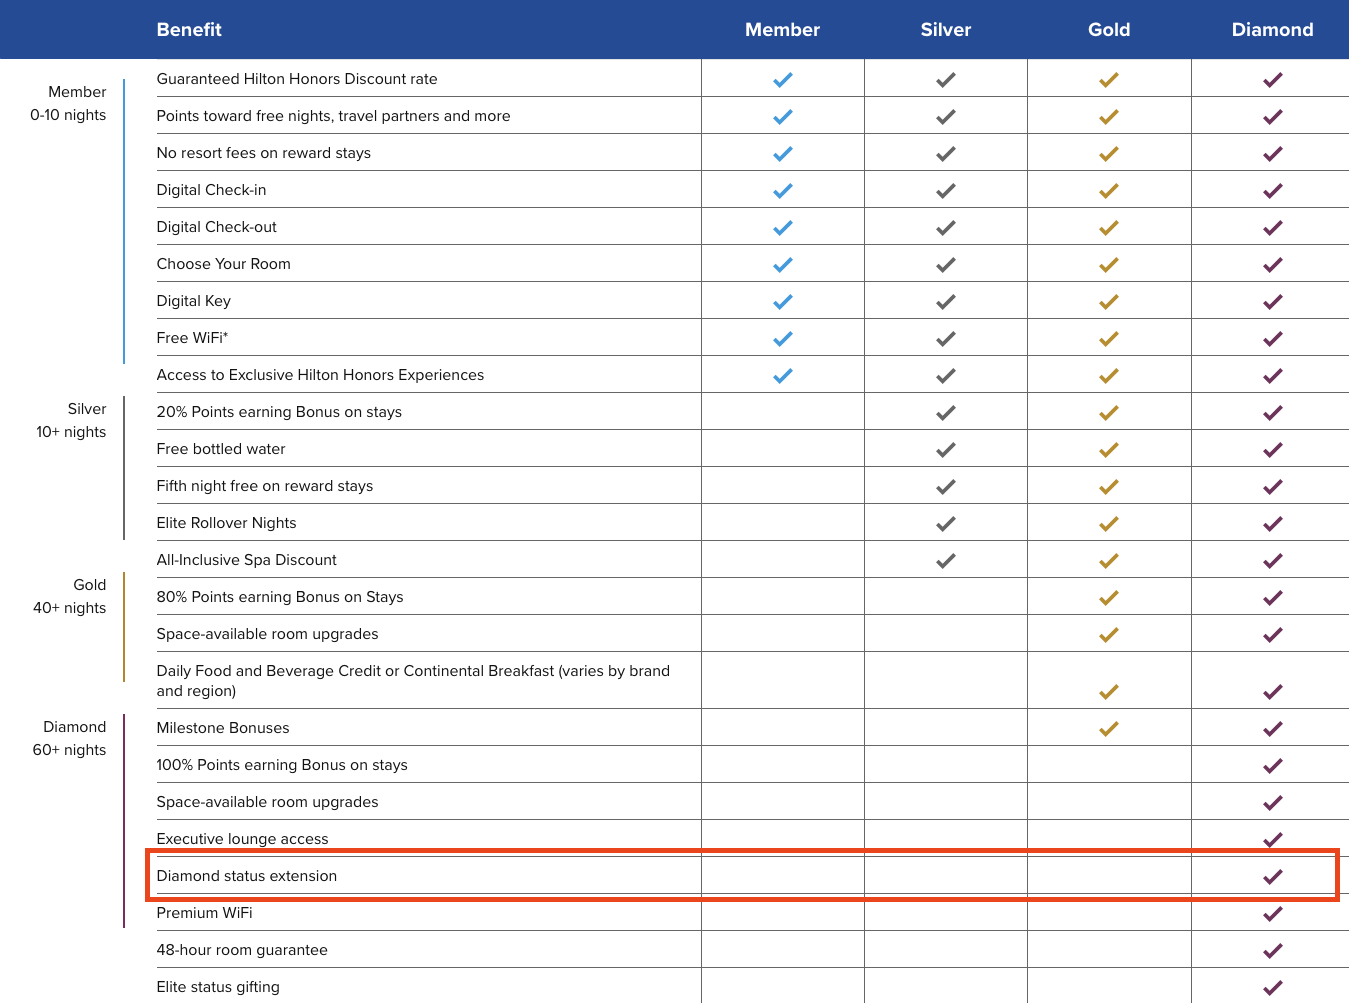Screen dimensions: 1349x1003
Task: Click the Diamond checkmark for Diamond status extension
Action: pos(1272,877)
